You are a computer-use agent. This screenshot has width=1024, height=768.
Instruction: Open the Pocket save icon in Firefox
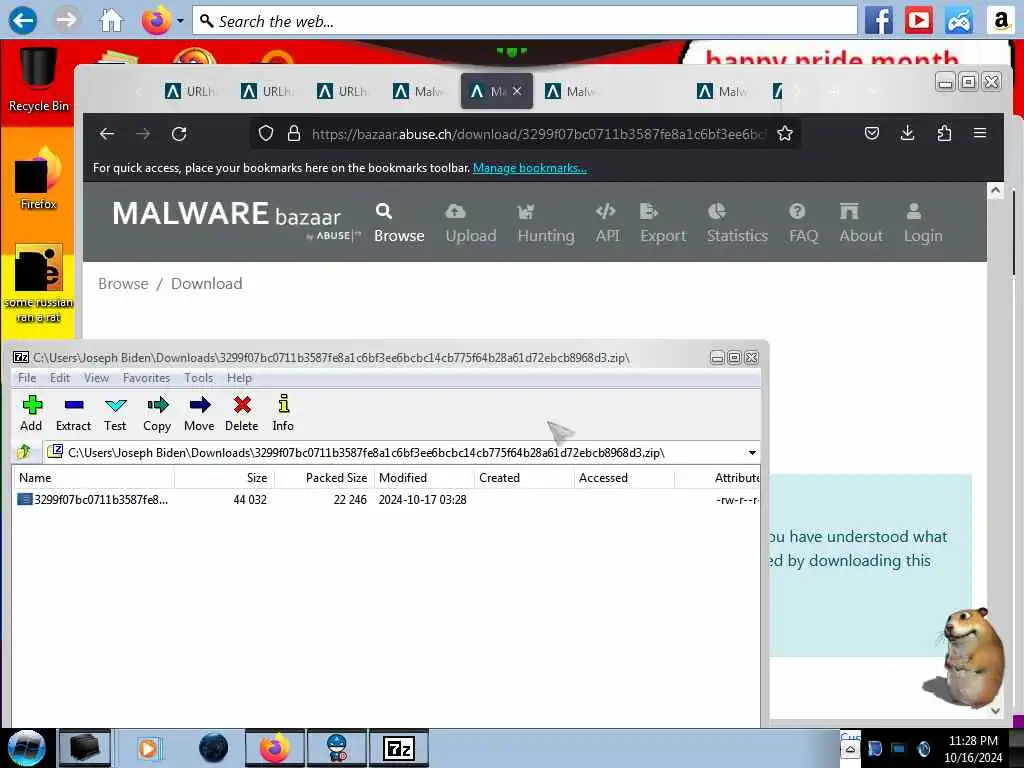click(x=872, y=134)
